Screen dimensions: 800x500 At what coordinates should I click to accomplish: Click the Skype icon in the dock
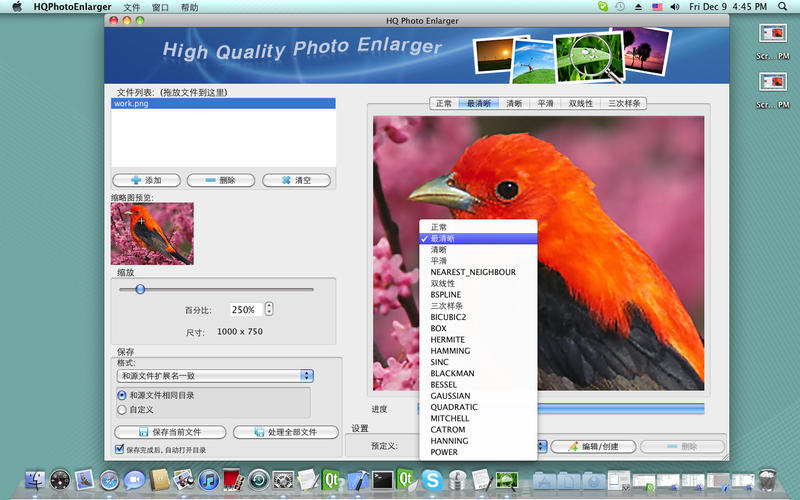(x=432, y=480)
